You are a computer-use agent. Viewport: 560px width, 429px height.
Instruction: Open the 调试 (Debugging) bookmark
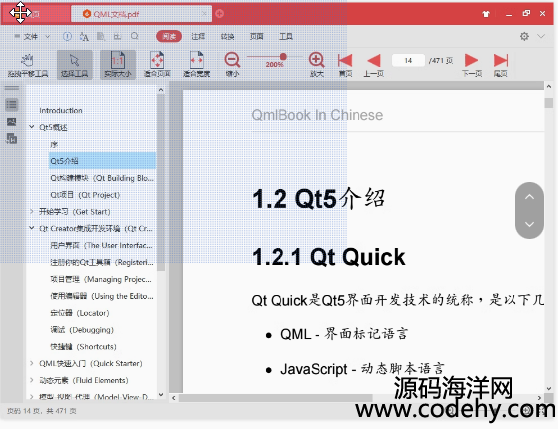[82, 329]
